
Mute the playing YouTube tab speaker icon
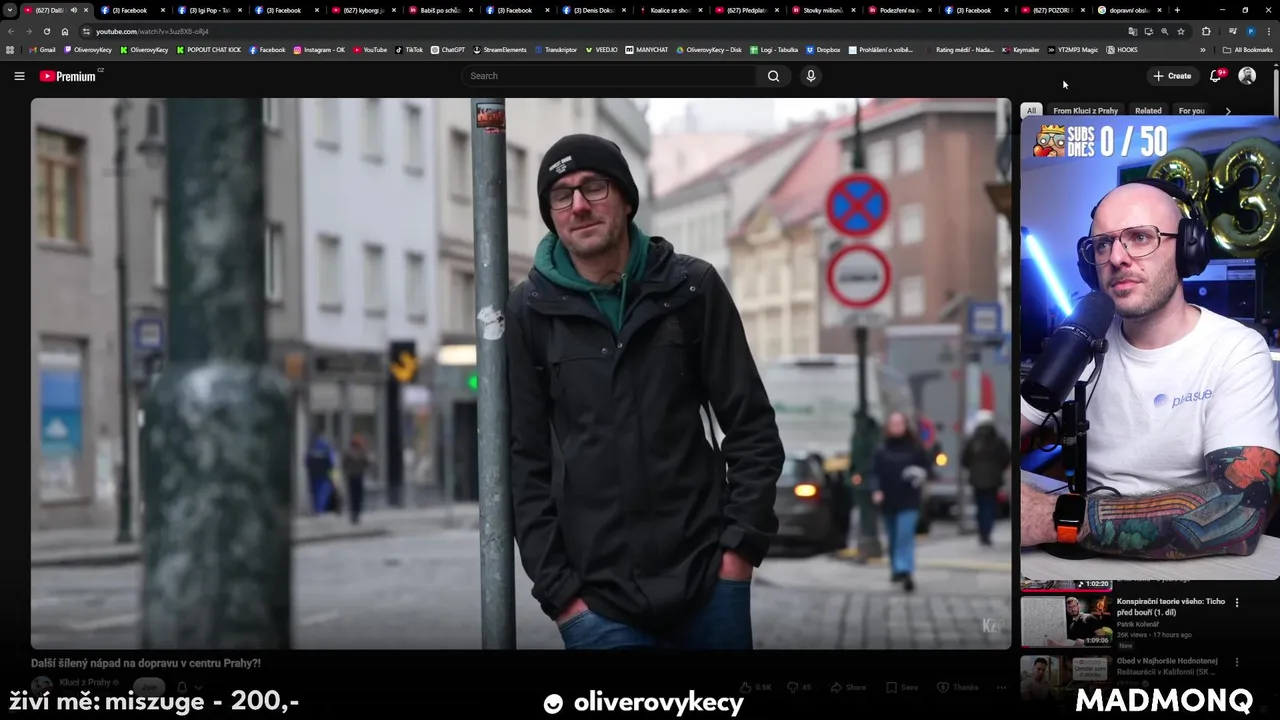point(74,10)
